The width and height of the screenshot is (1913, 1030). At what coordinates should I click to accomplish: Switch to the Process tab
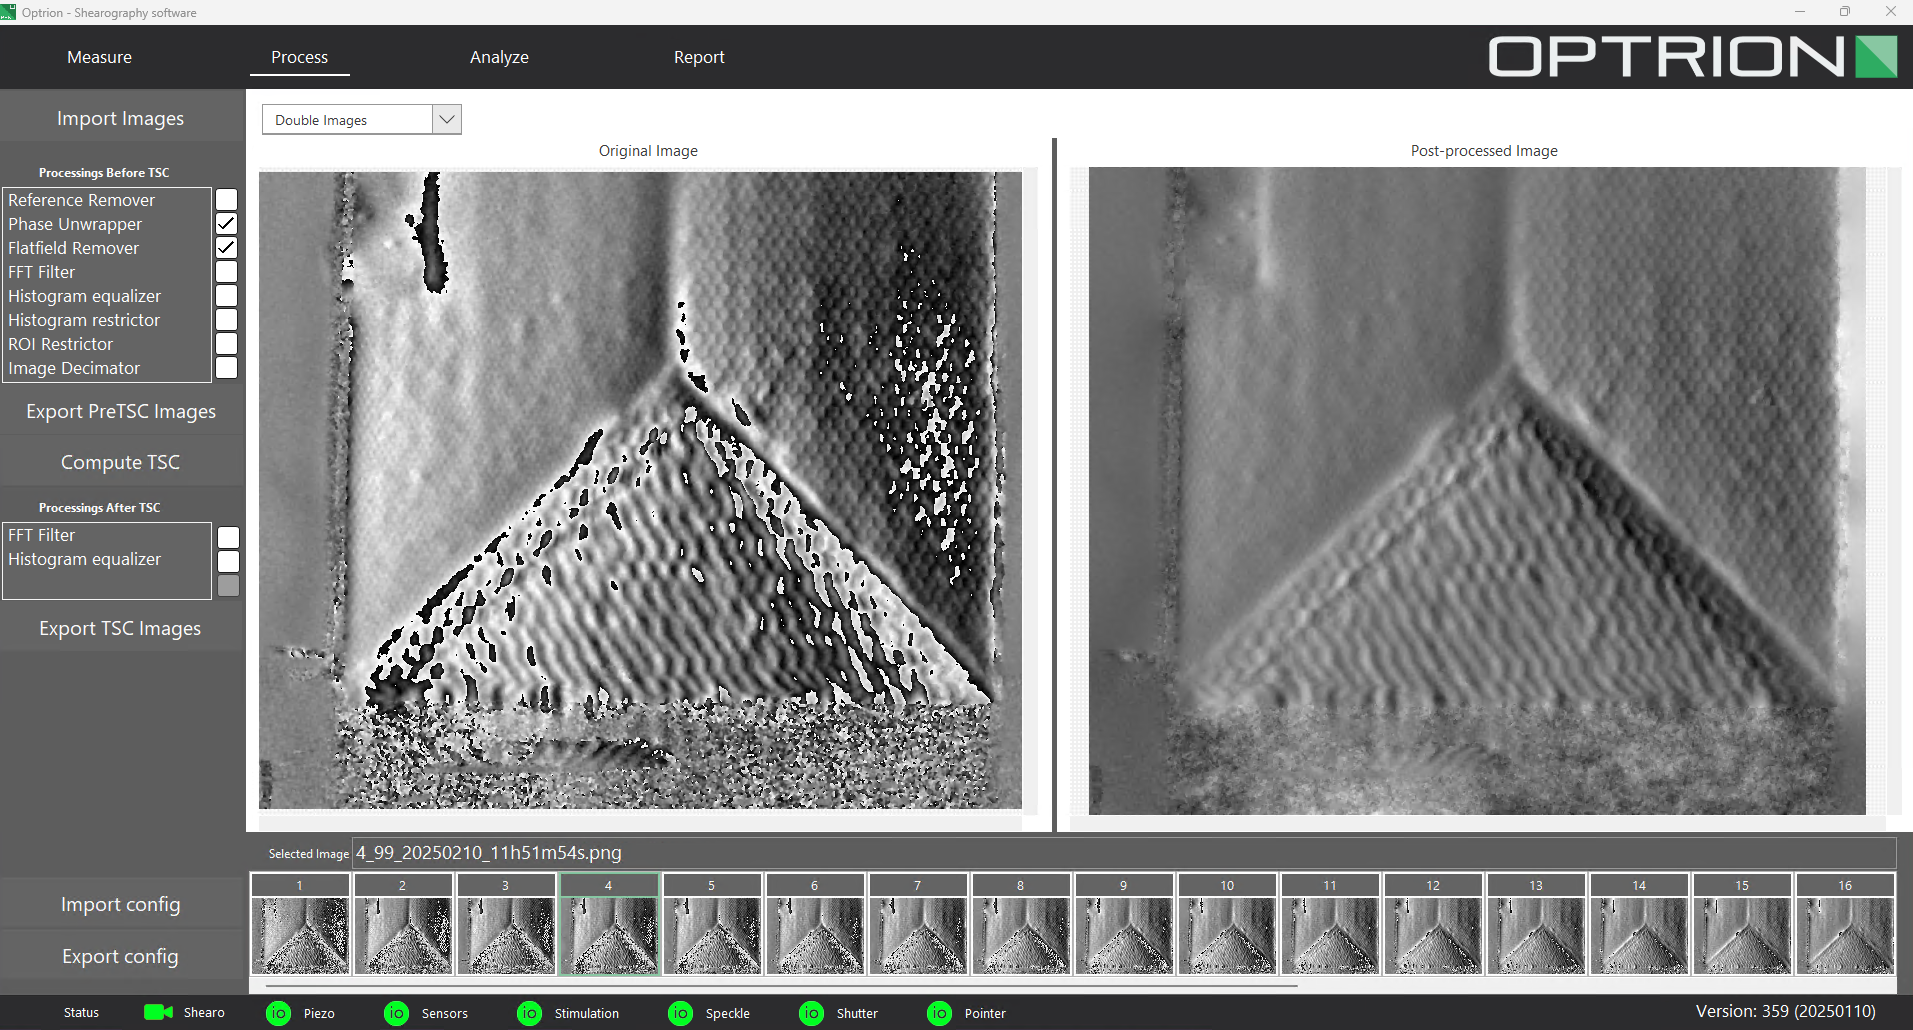[299, 57]
